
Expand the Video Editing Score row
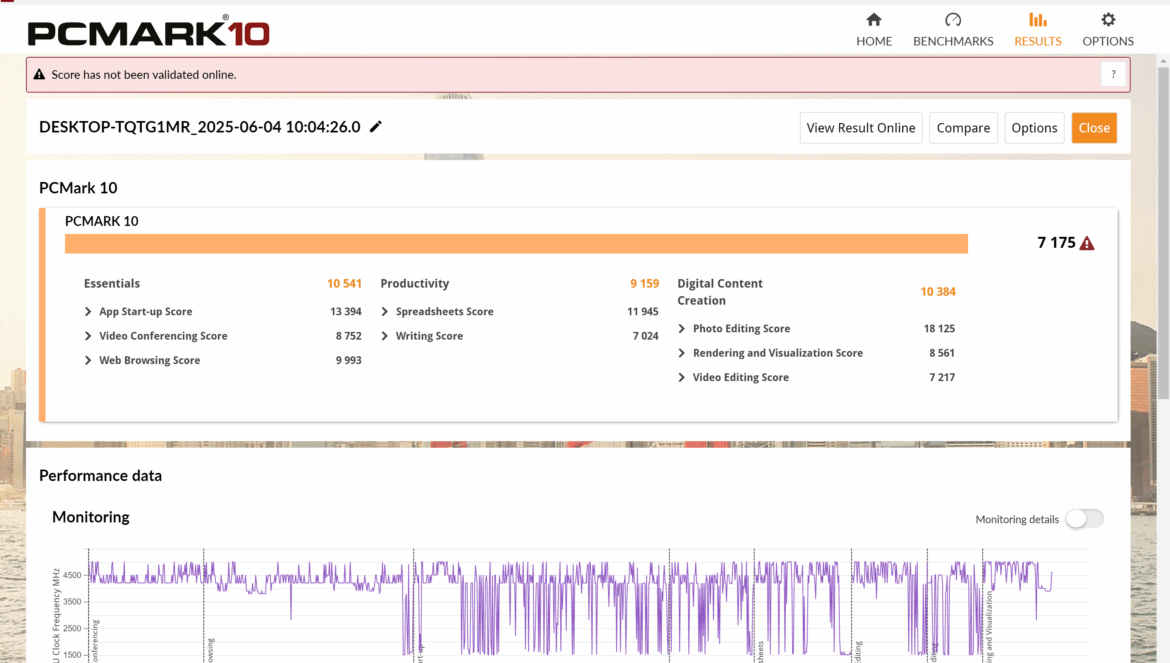[681, 377]
